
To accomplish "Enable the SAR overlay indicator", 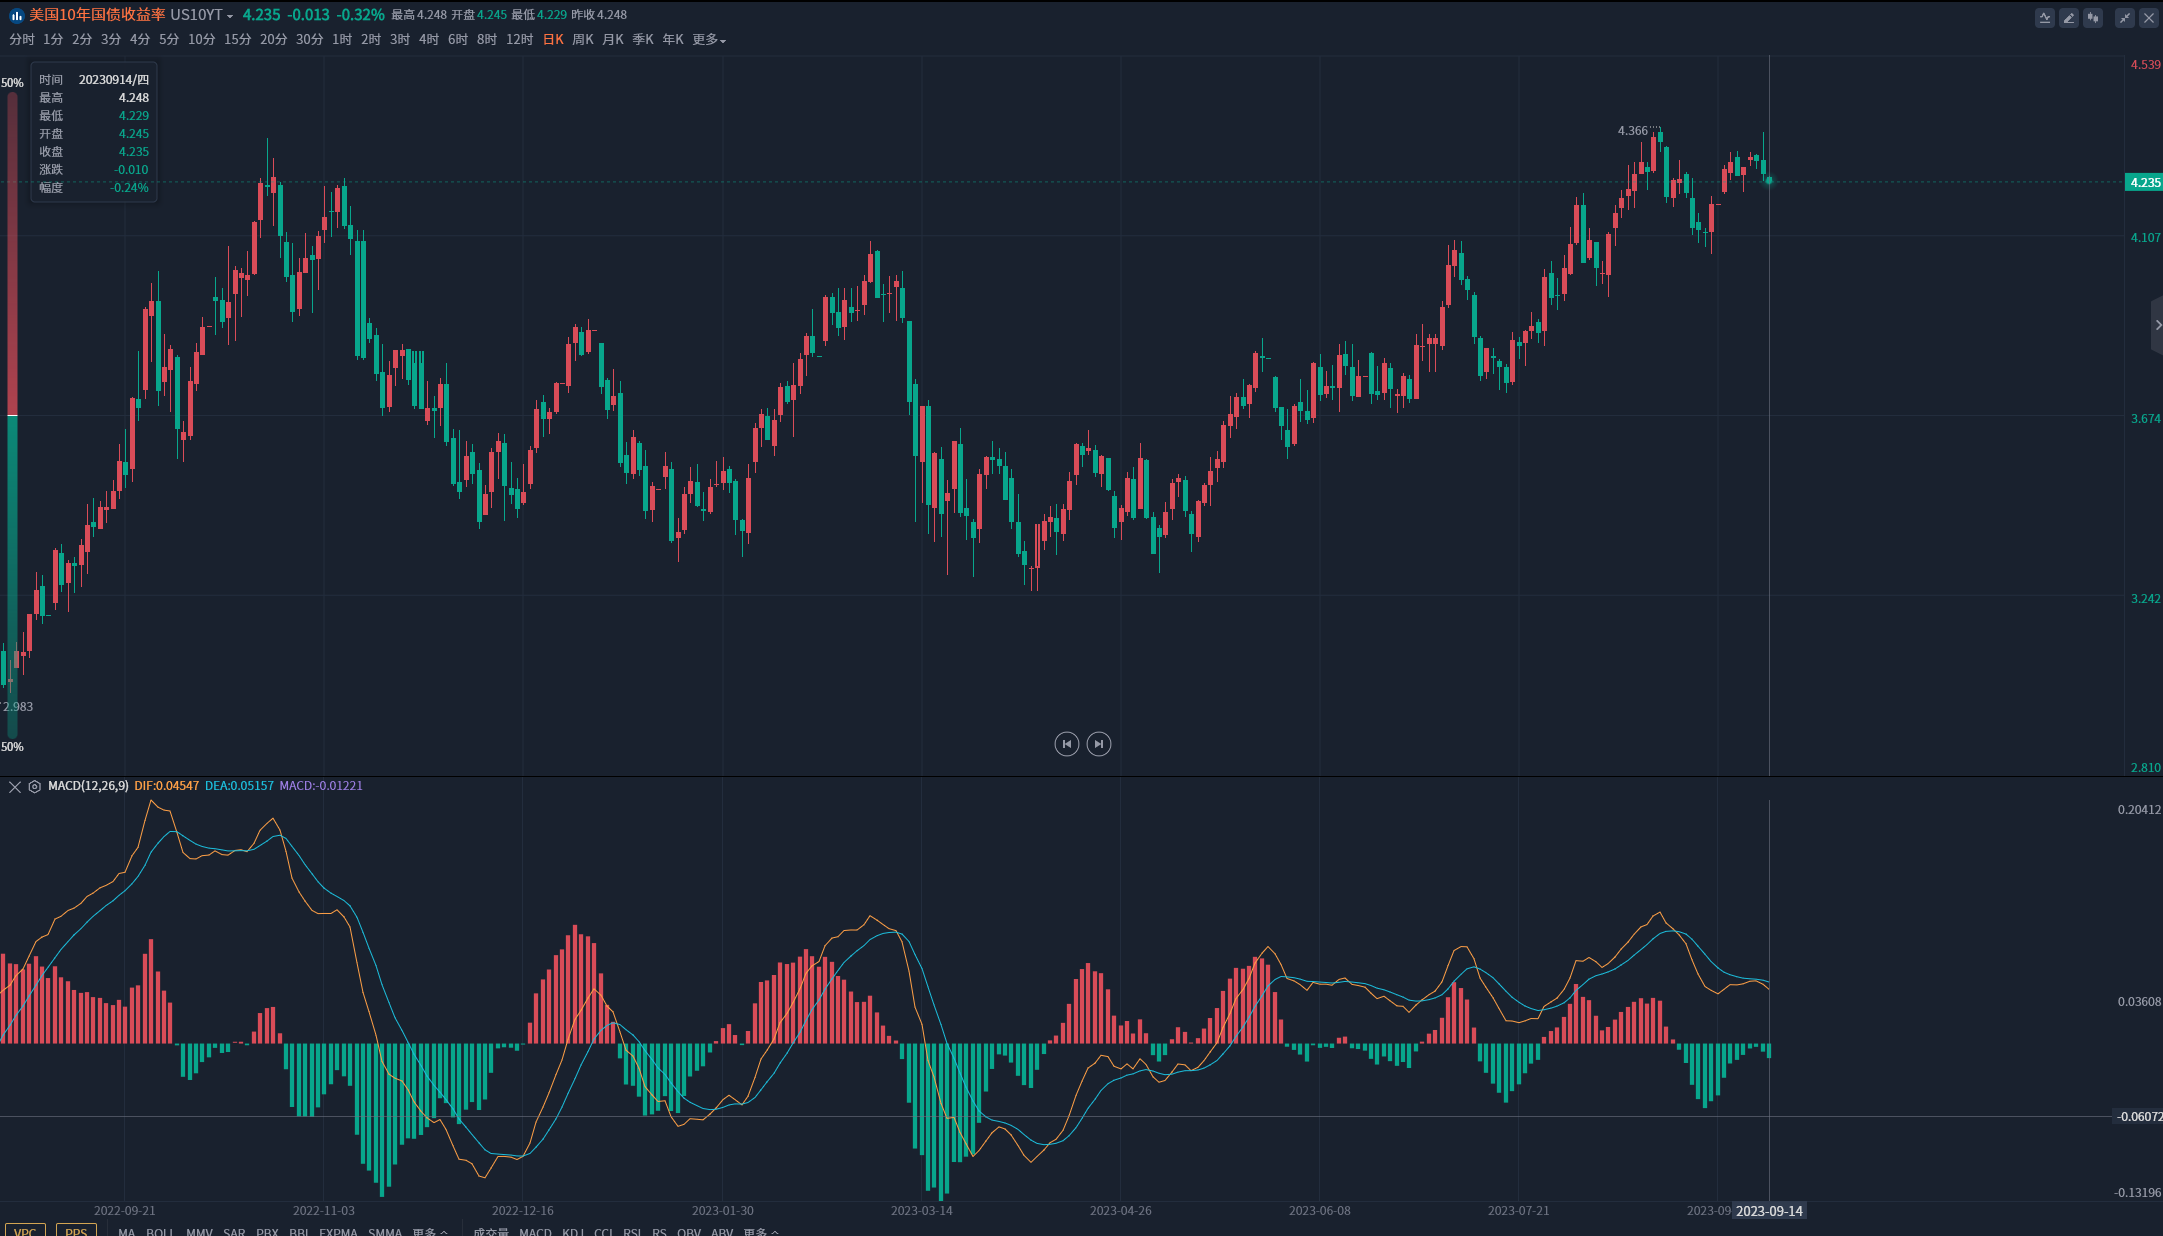I will pos(234,1231).
